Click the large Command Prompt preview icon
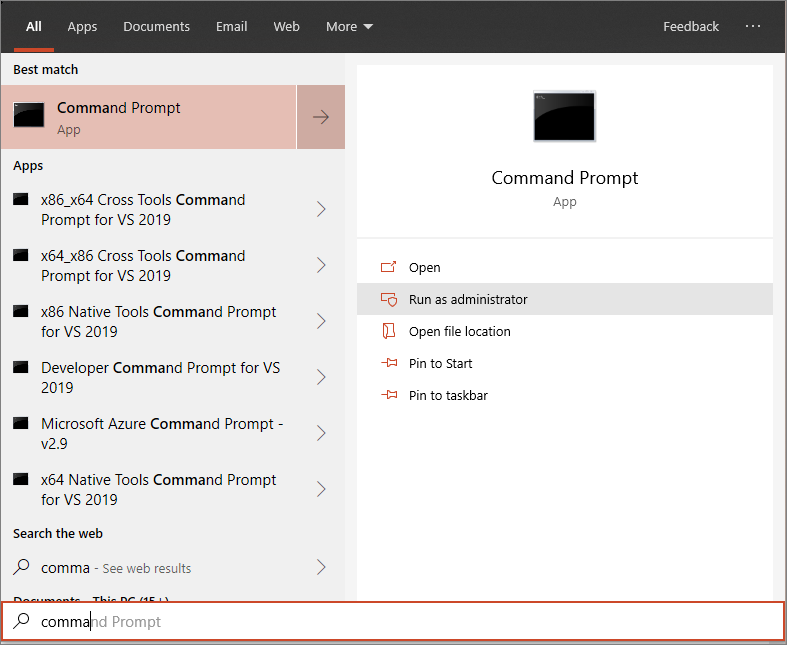 click(x=564, y=116)
